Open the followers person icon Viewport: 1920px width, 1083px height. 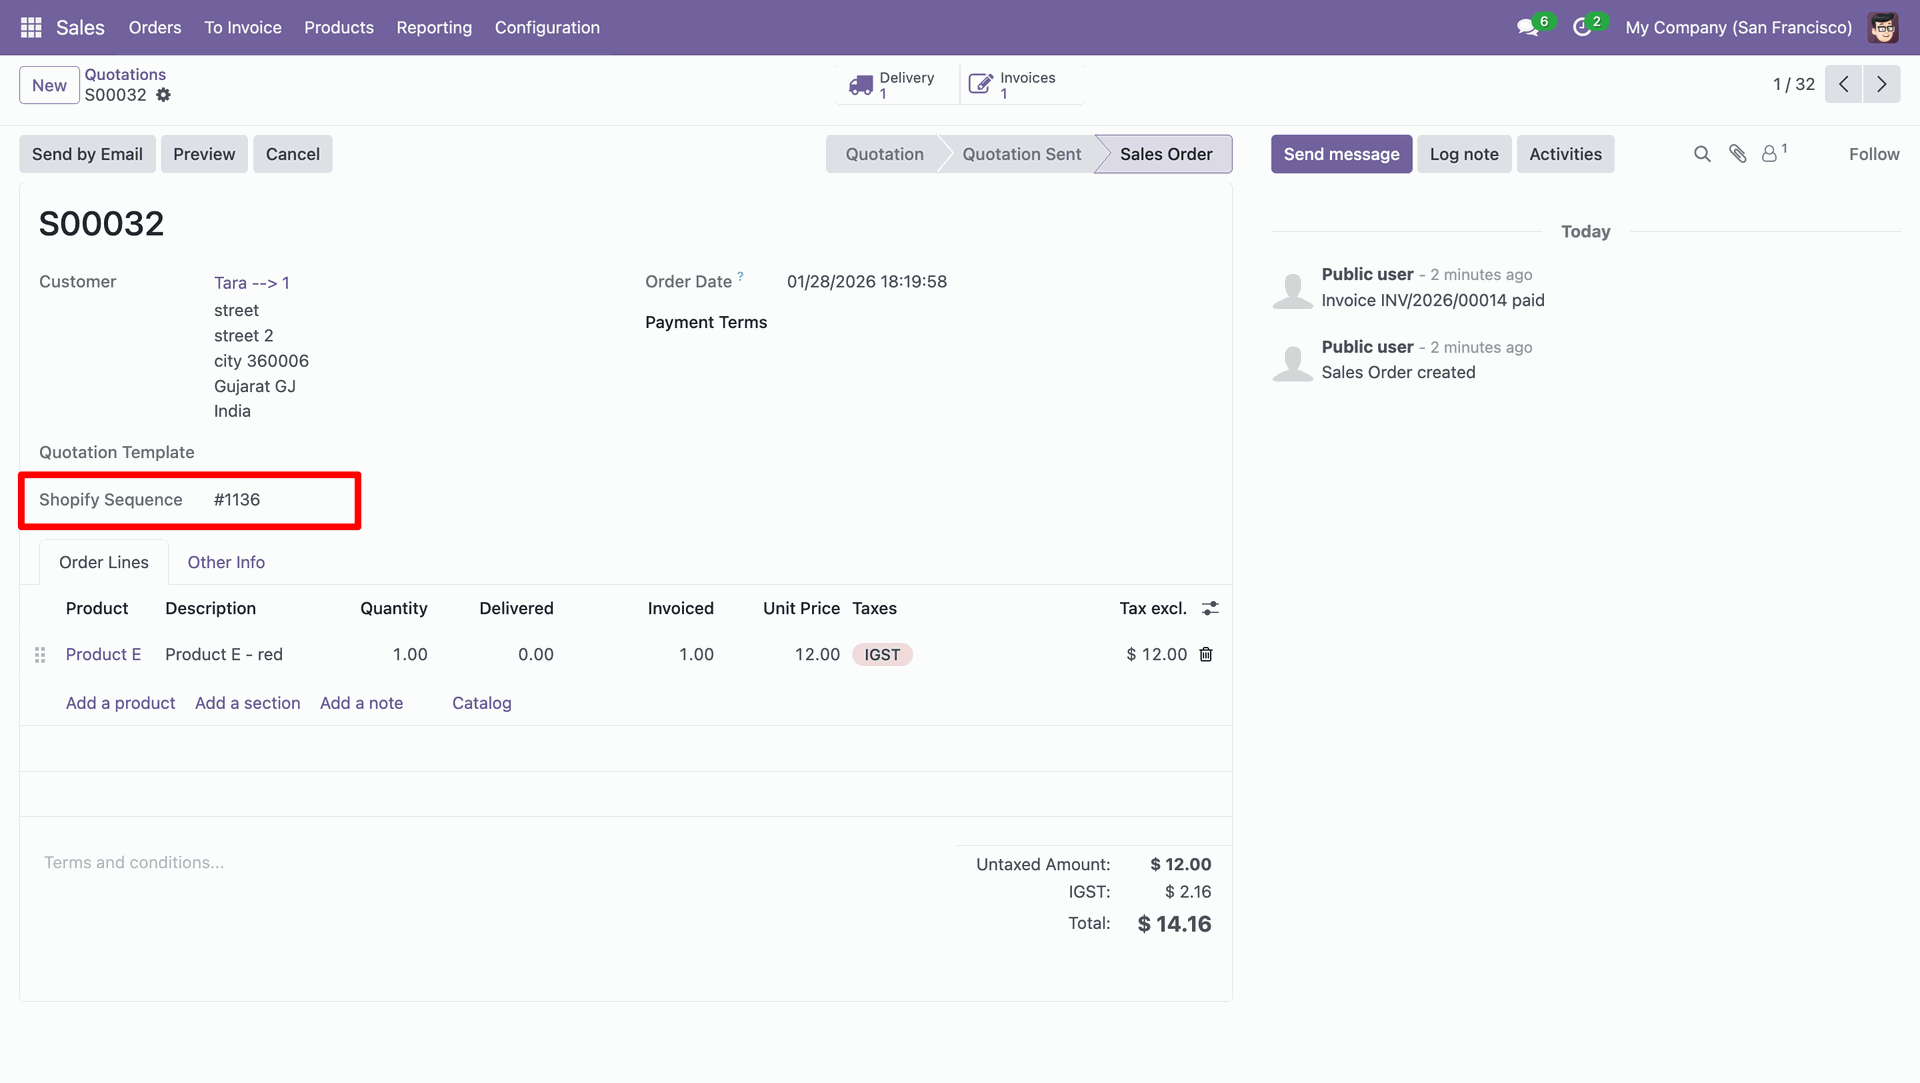click(x=1770, y=154)
